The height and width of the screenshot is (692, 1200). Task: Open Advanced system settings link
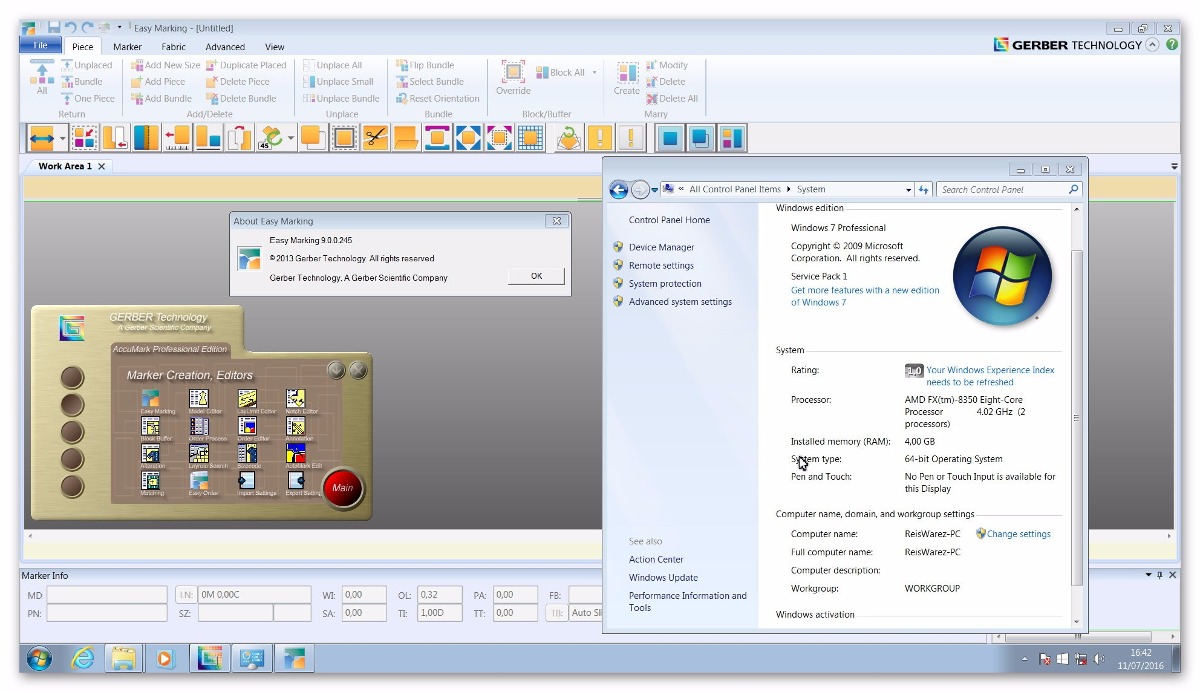(x=680, y=301)
